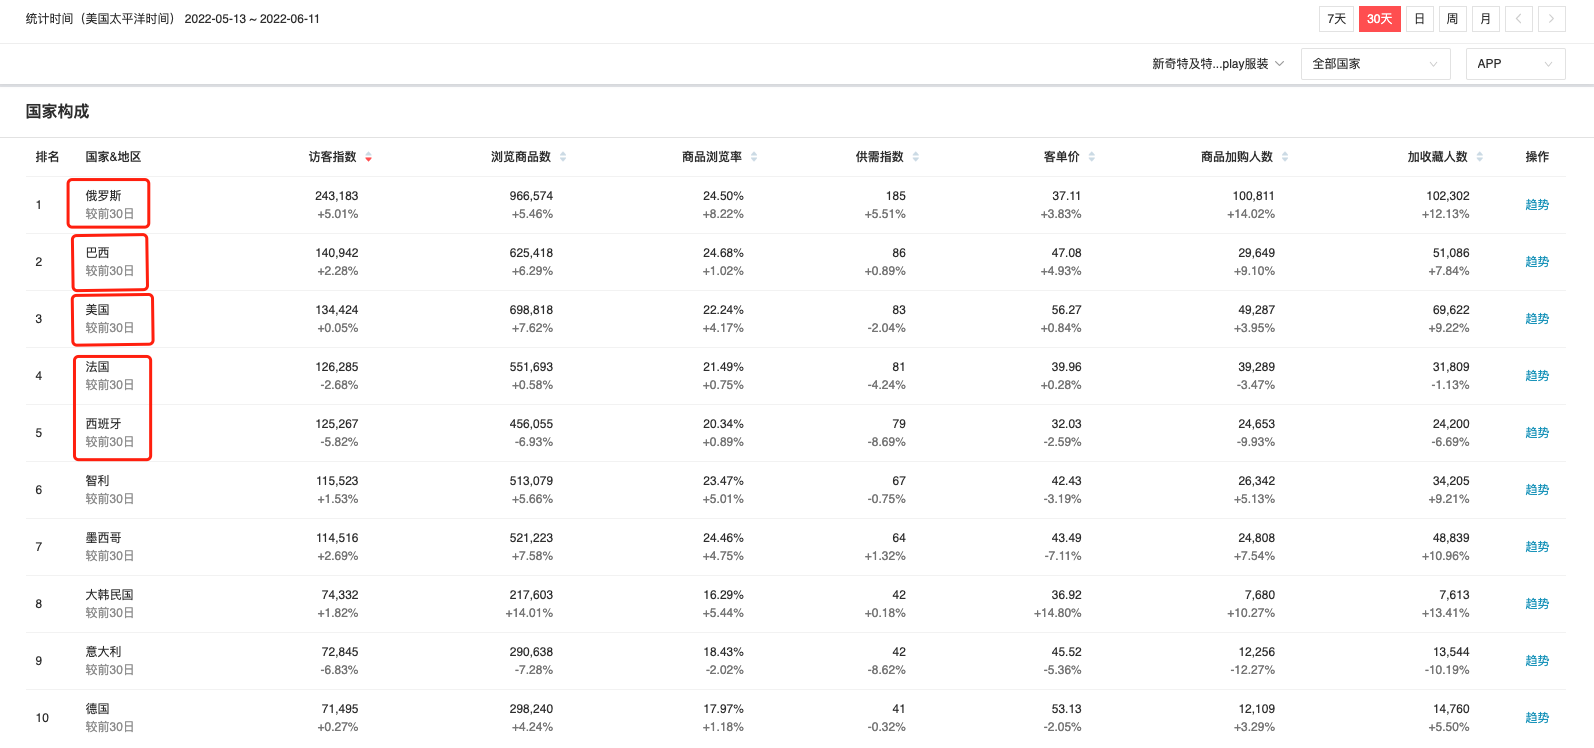Open the APP platform dropdown

[1515, 64]
